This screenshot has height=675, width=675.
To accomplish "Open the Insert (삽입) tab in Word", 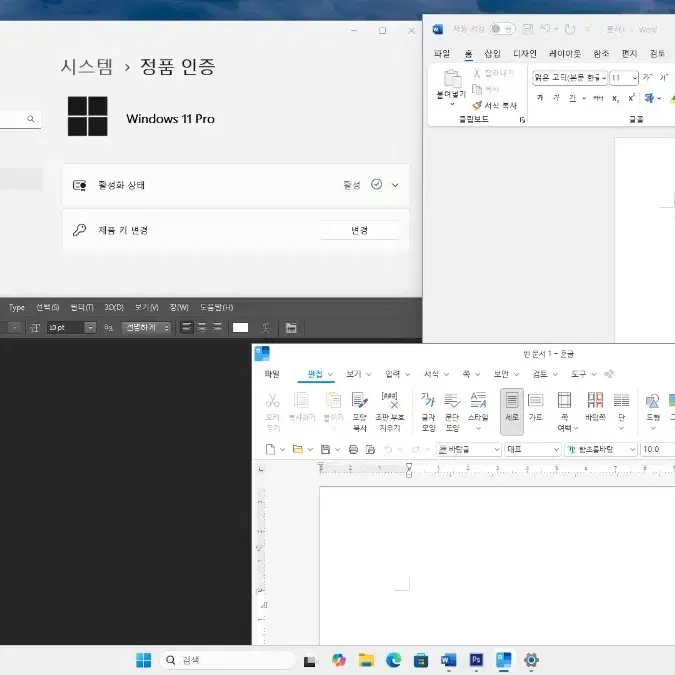I will coord(492,53).
